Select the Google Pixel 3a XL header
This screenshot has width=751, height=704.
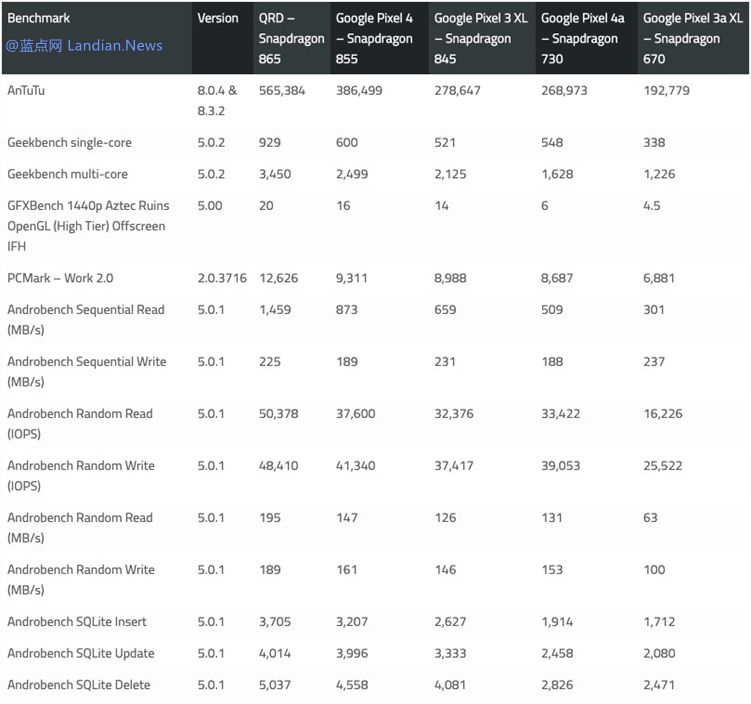(690, 38)
